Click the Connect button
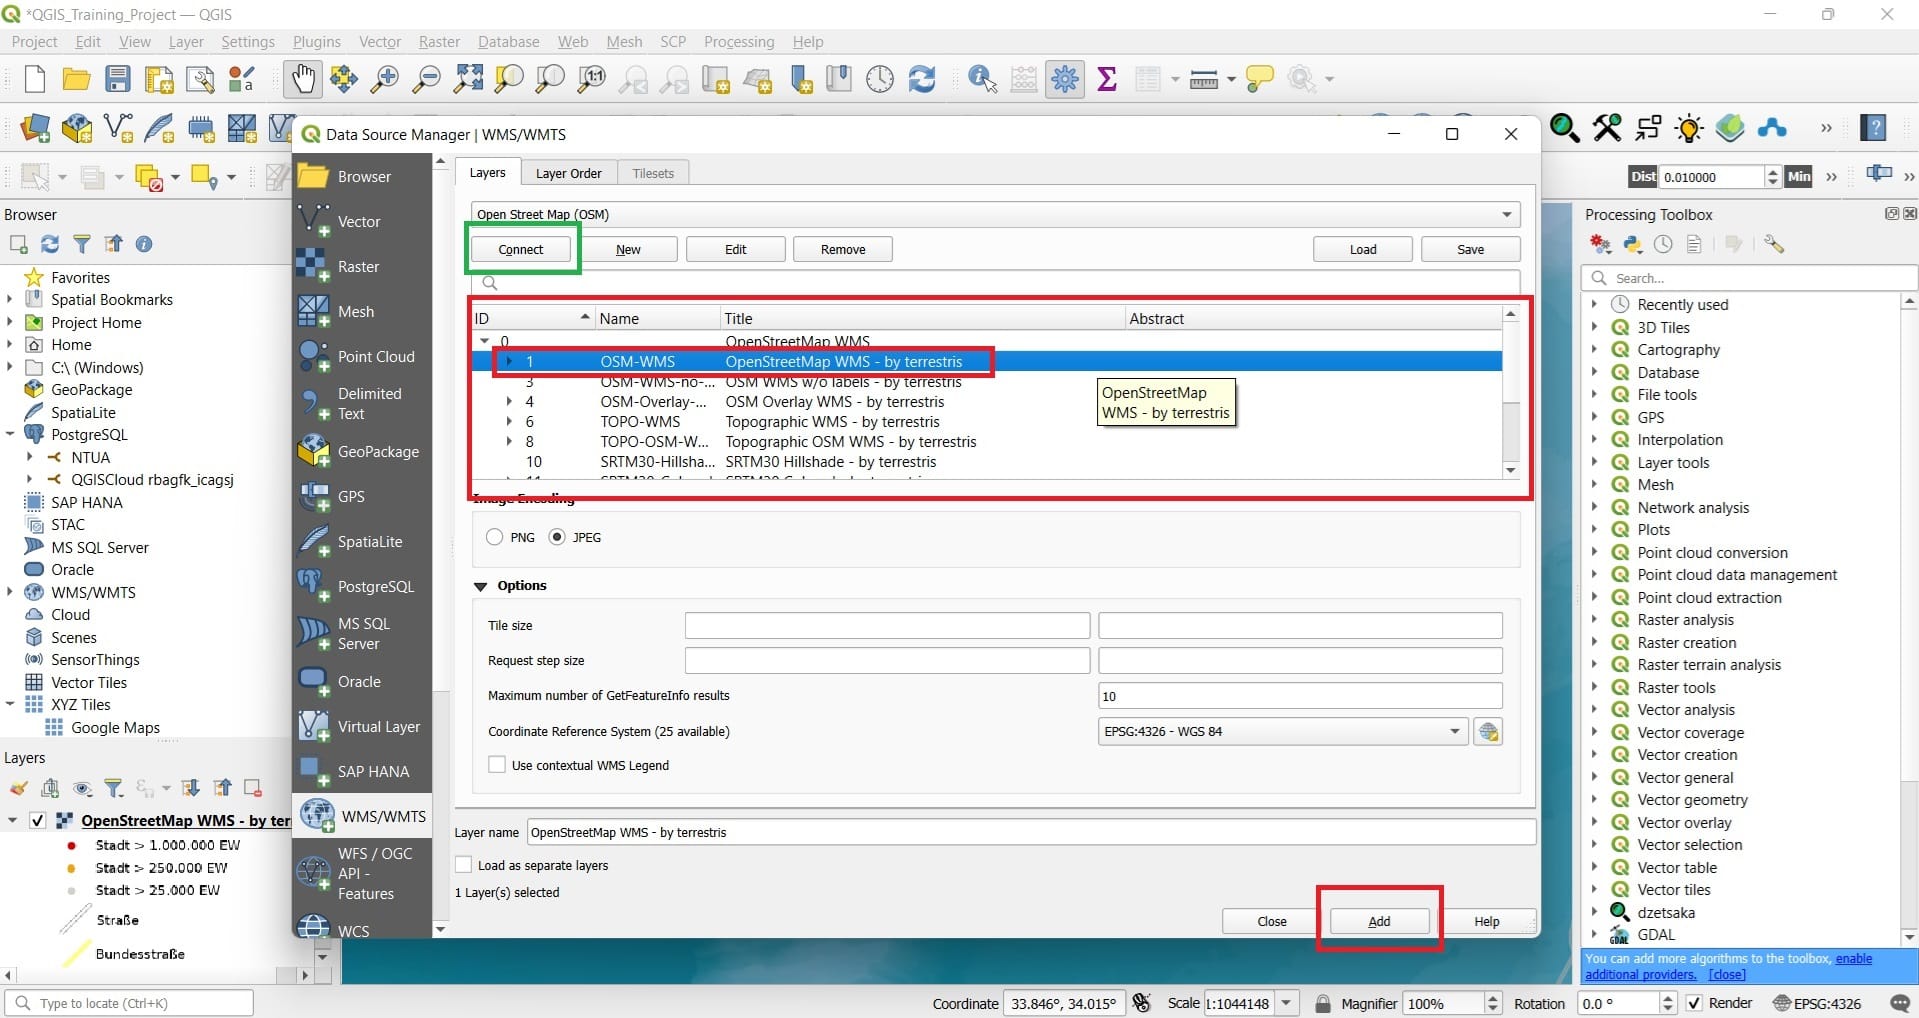The height and width of the screenshot is (1018, 1919). tap(521, 249)
